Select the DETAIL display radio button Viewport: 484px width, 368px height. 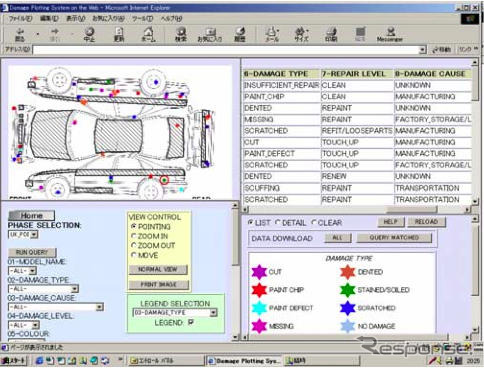pyautogui.click(x=278, y=222)
